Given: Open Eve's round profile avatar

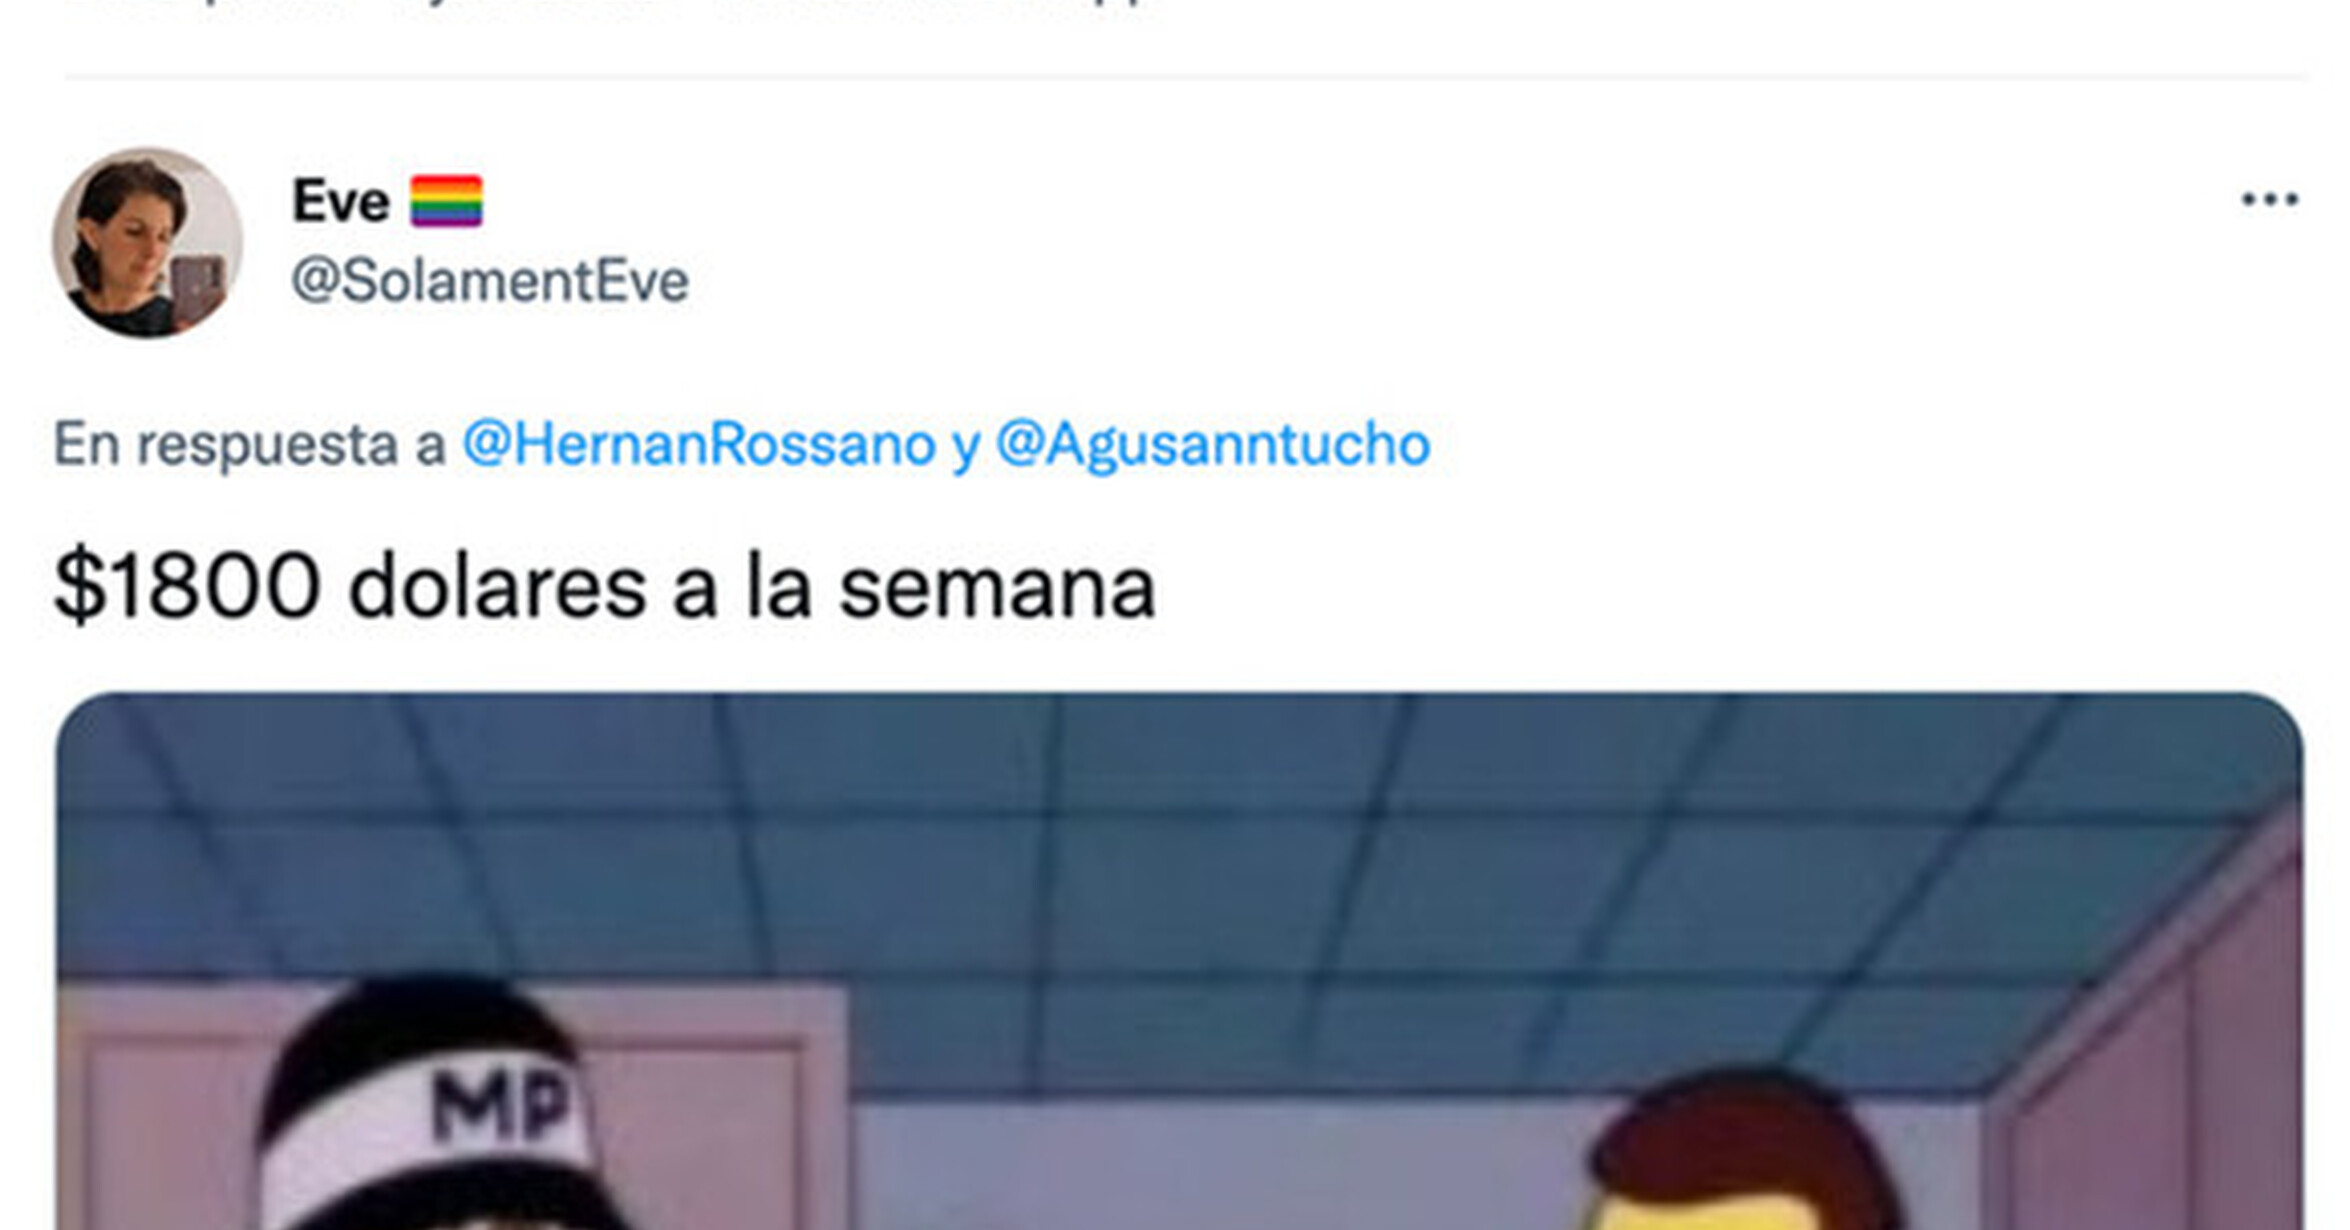Looking at the screenshot, I should point(147,242).
